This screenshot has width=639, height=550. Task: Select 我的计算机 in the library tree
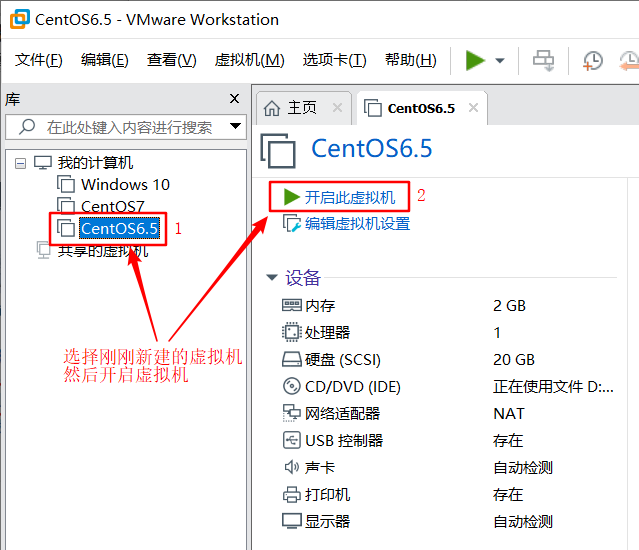(95, 163)
